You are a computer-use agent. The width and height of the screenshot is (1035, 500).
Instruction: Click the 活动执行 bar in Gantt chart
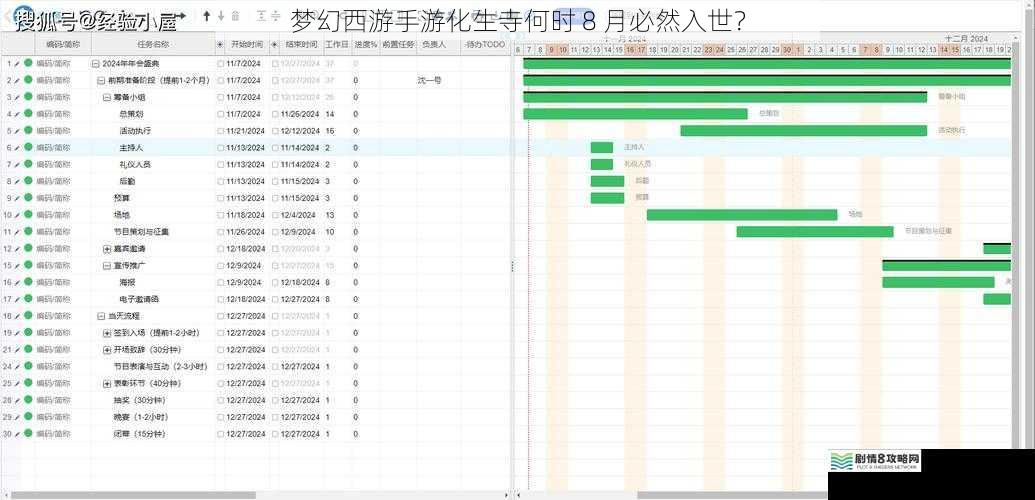(x=803, y=131)
